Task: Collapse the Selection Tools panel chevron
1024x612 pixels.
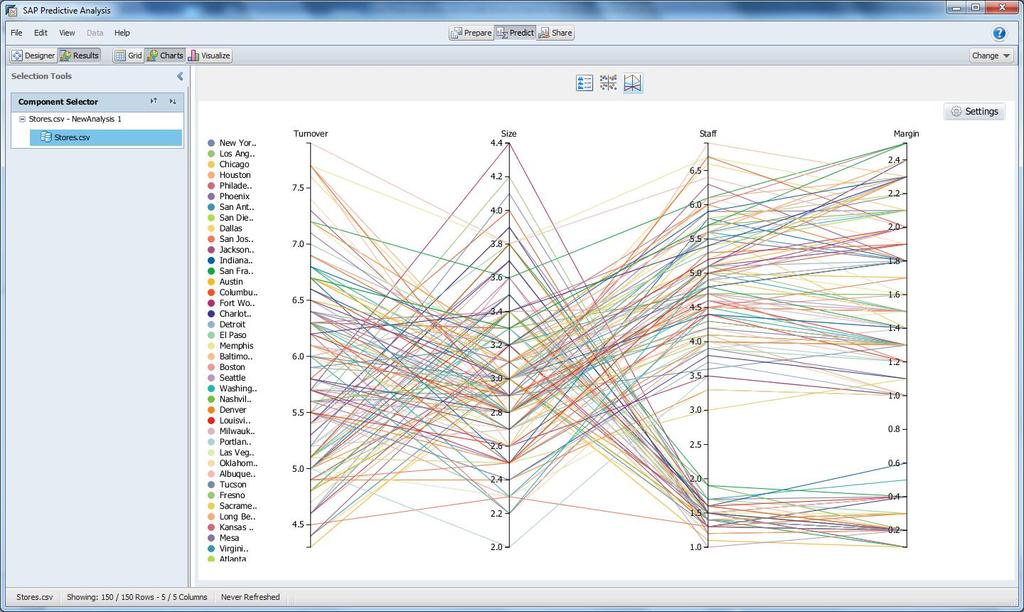Action: tap(180, 76)
